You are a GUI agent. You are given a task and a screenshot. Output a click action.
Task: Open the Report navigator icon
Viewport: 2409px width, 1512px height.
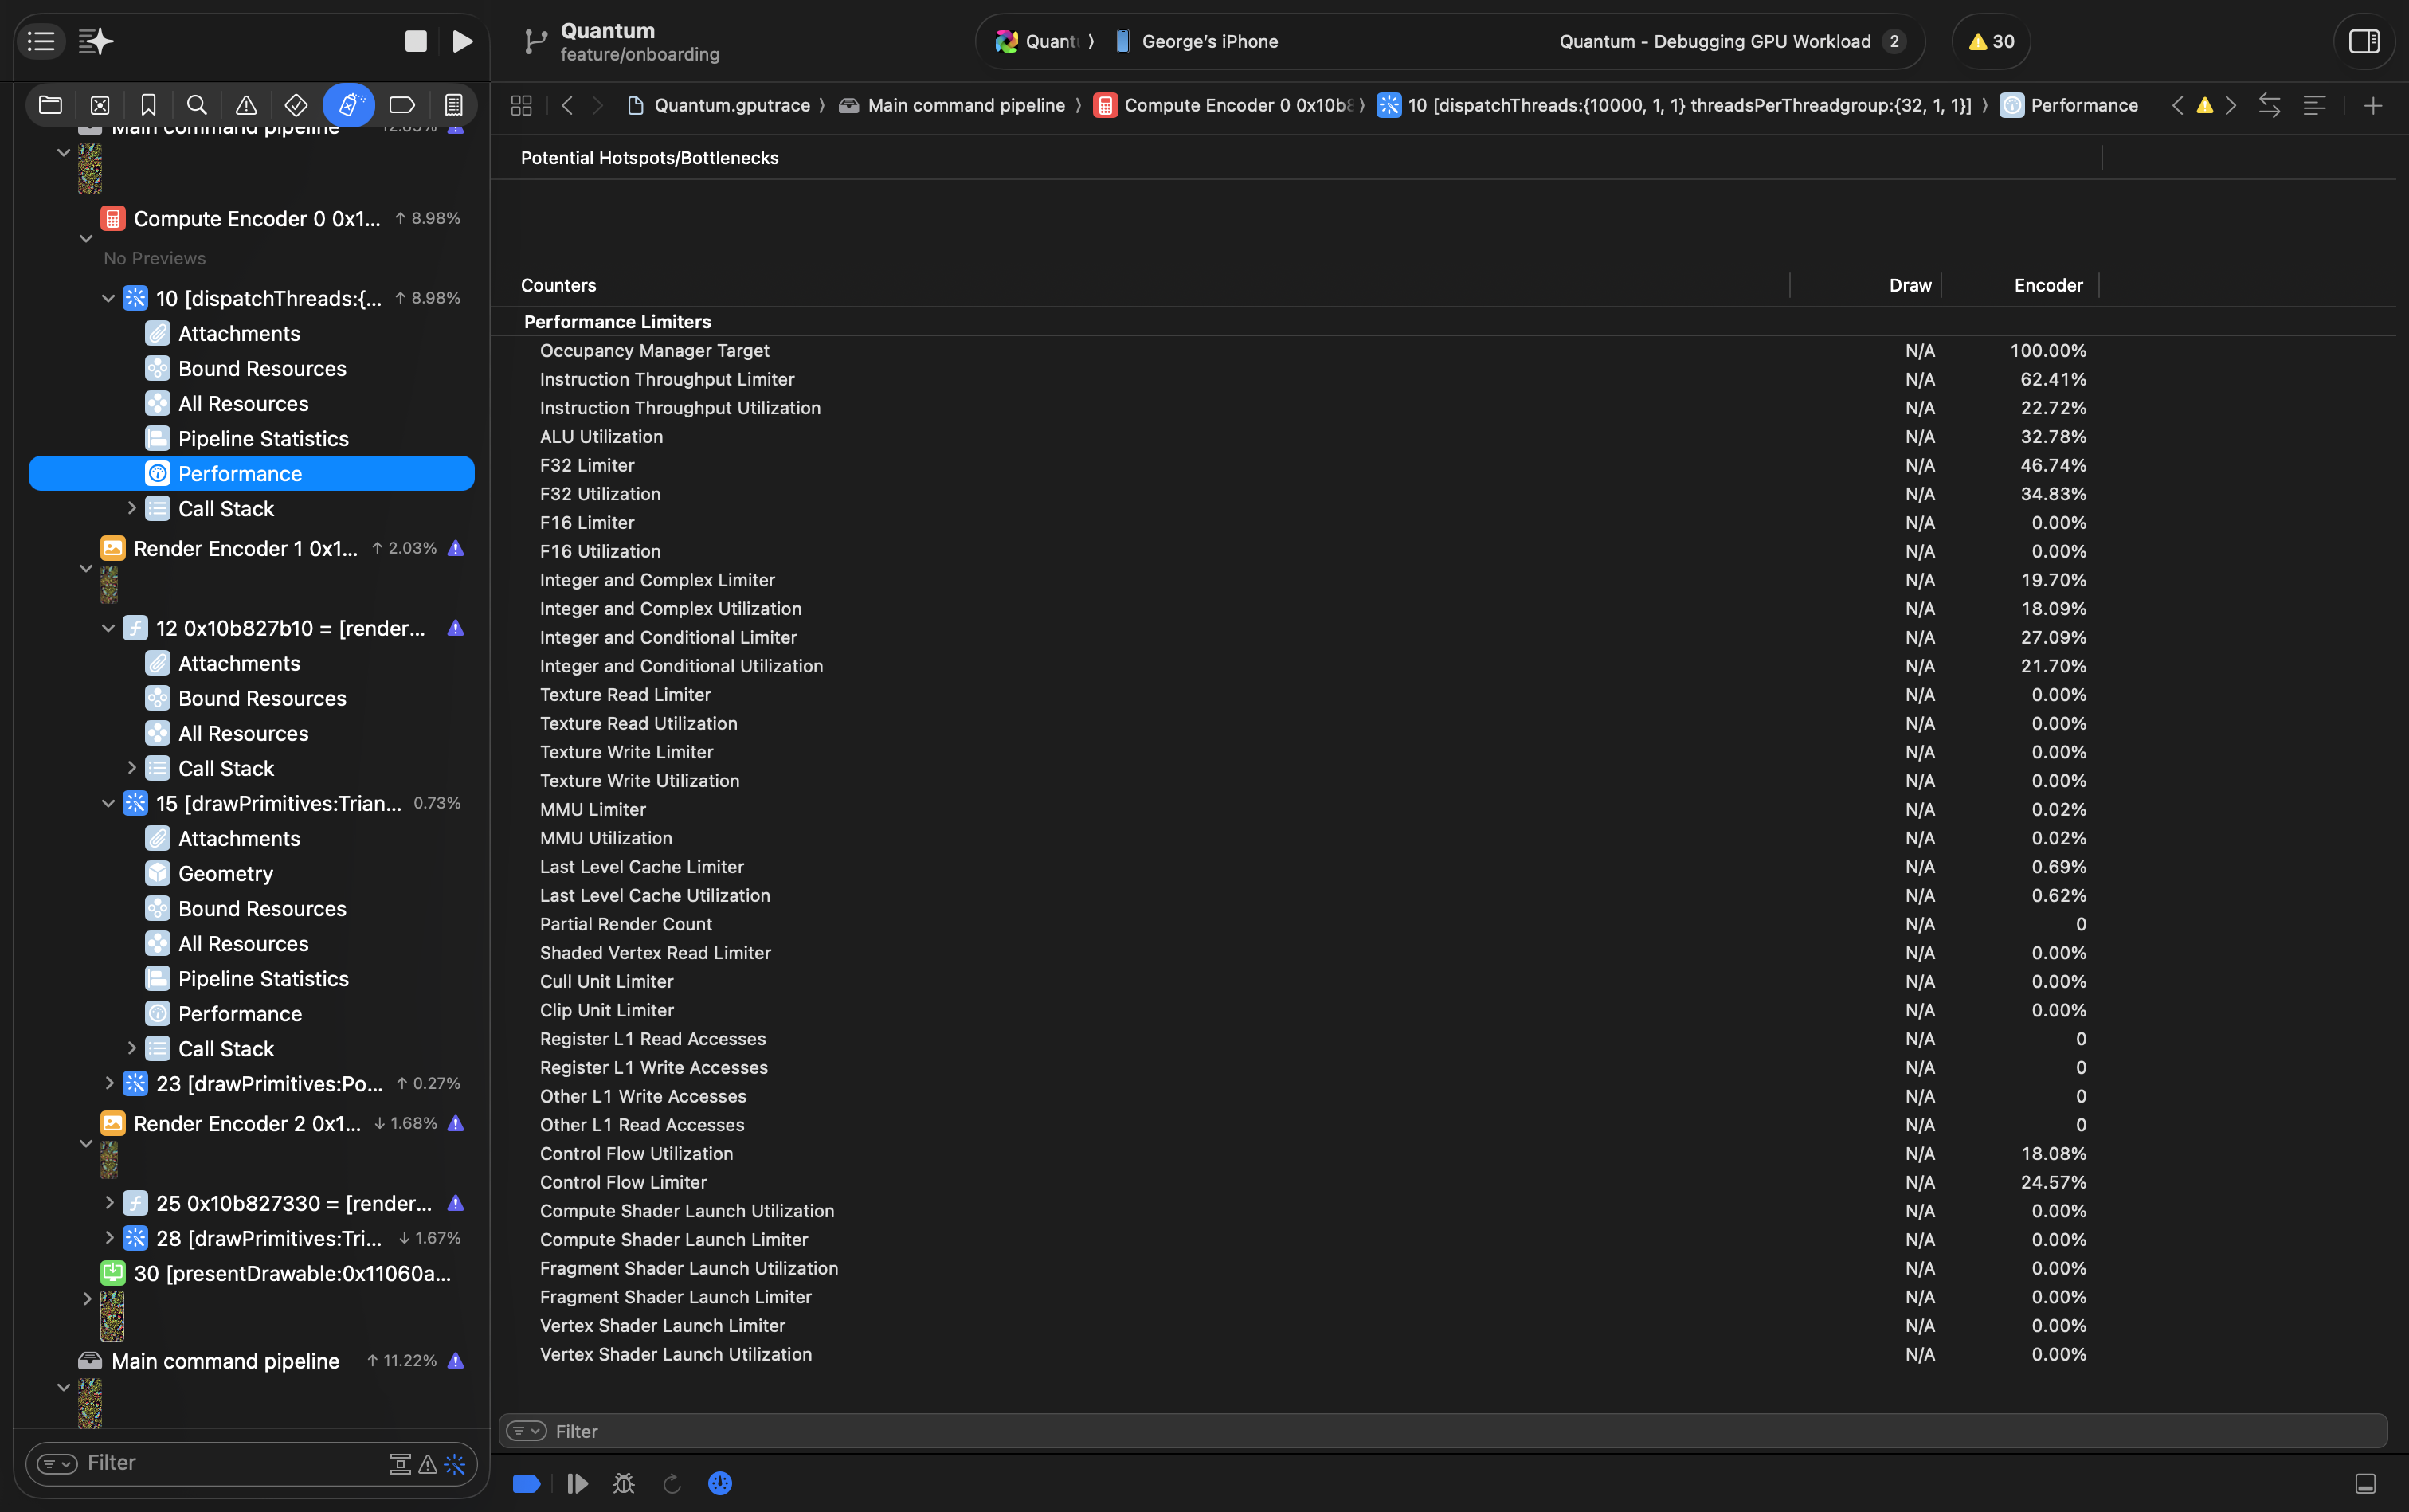pyautogui.click(x=453, y=105)
